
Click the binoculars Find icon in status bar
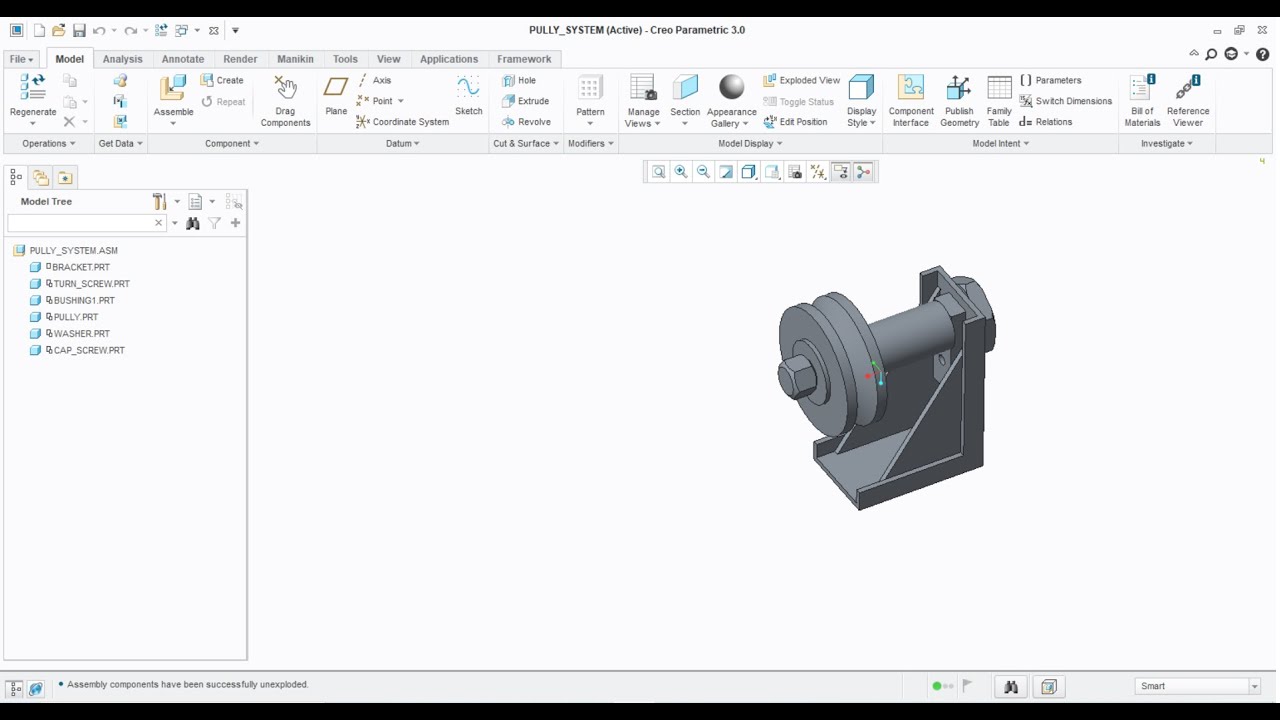(x=1011, y=687)
